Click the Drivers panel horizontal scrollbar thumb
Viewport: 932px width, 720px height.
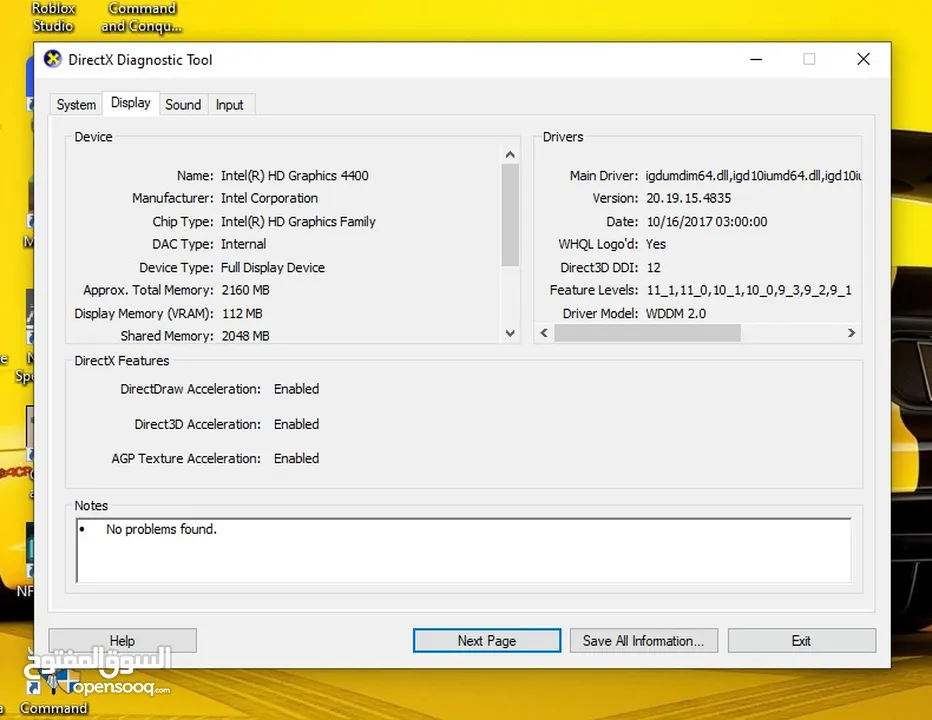(647, 333)
